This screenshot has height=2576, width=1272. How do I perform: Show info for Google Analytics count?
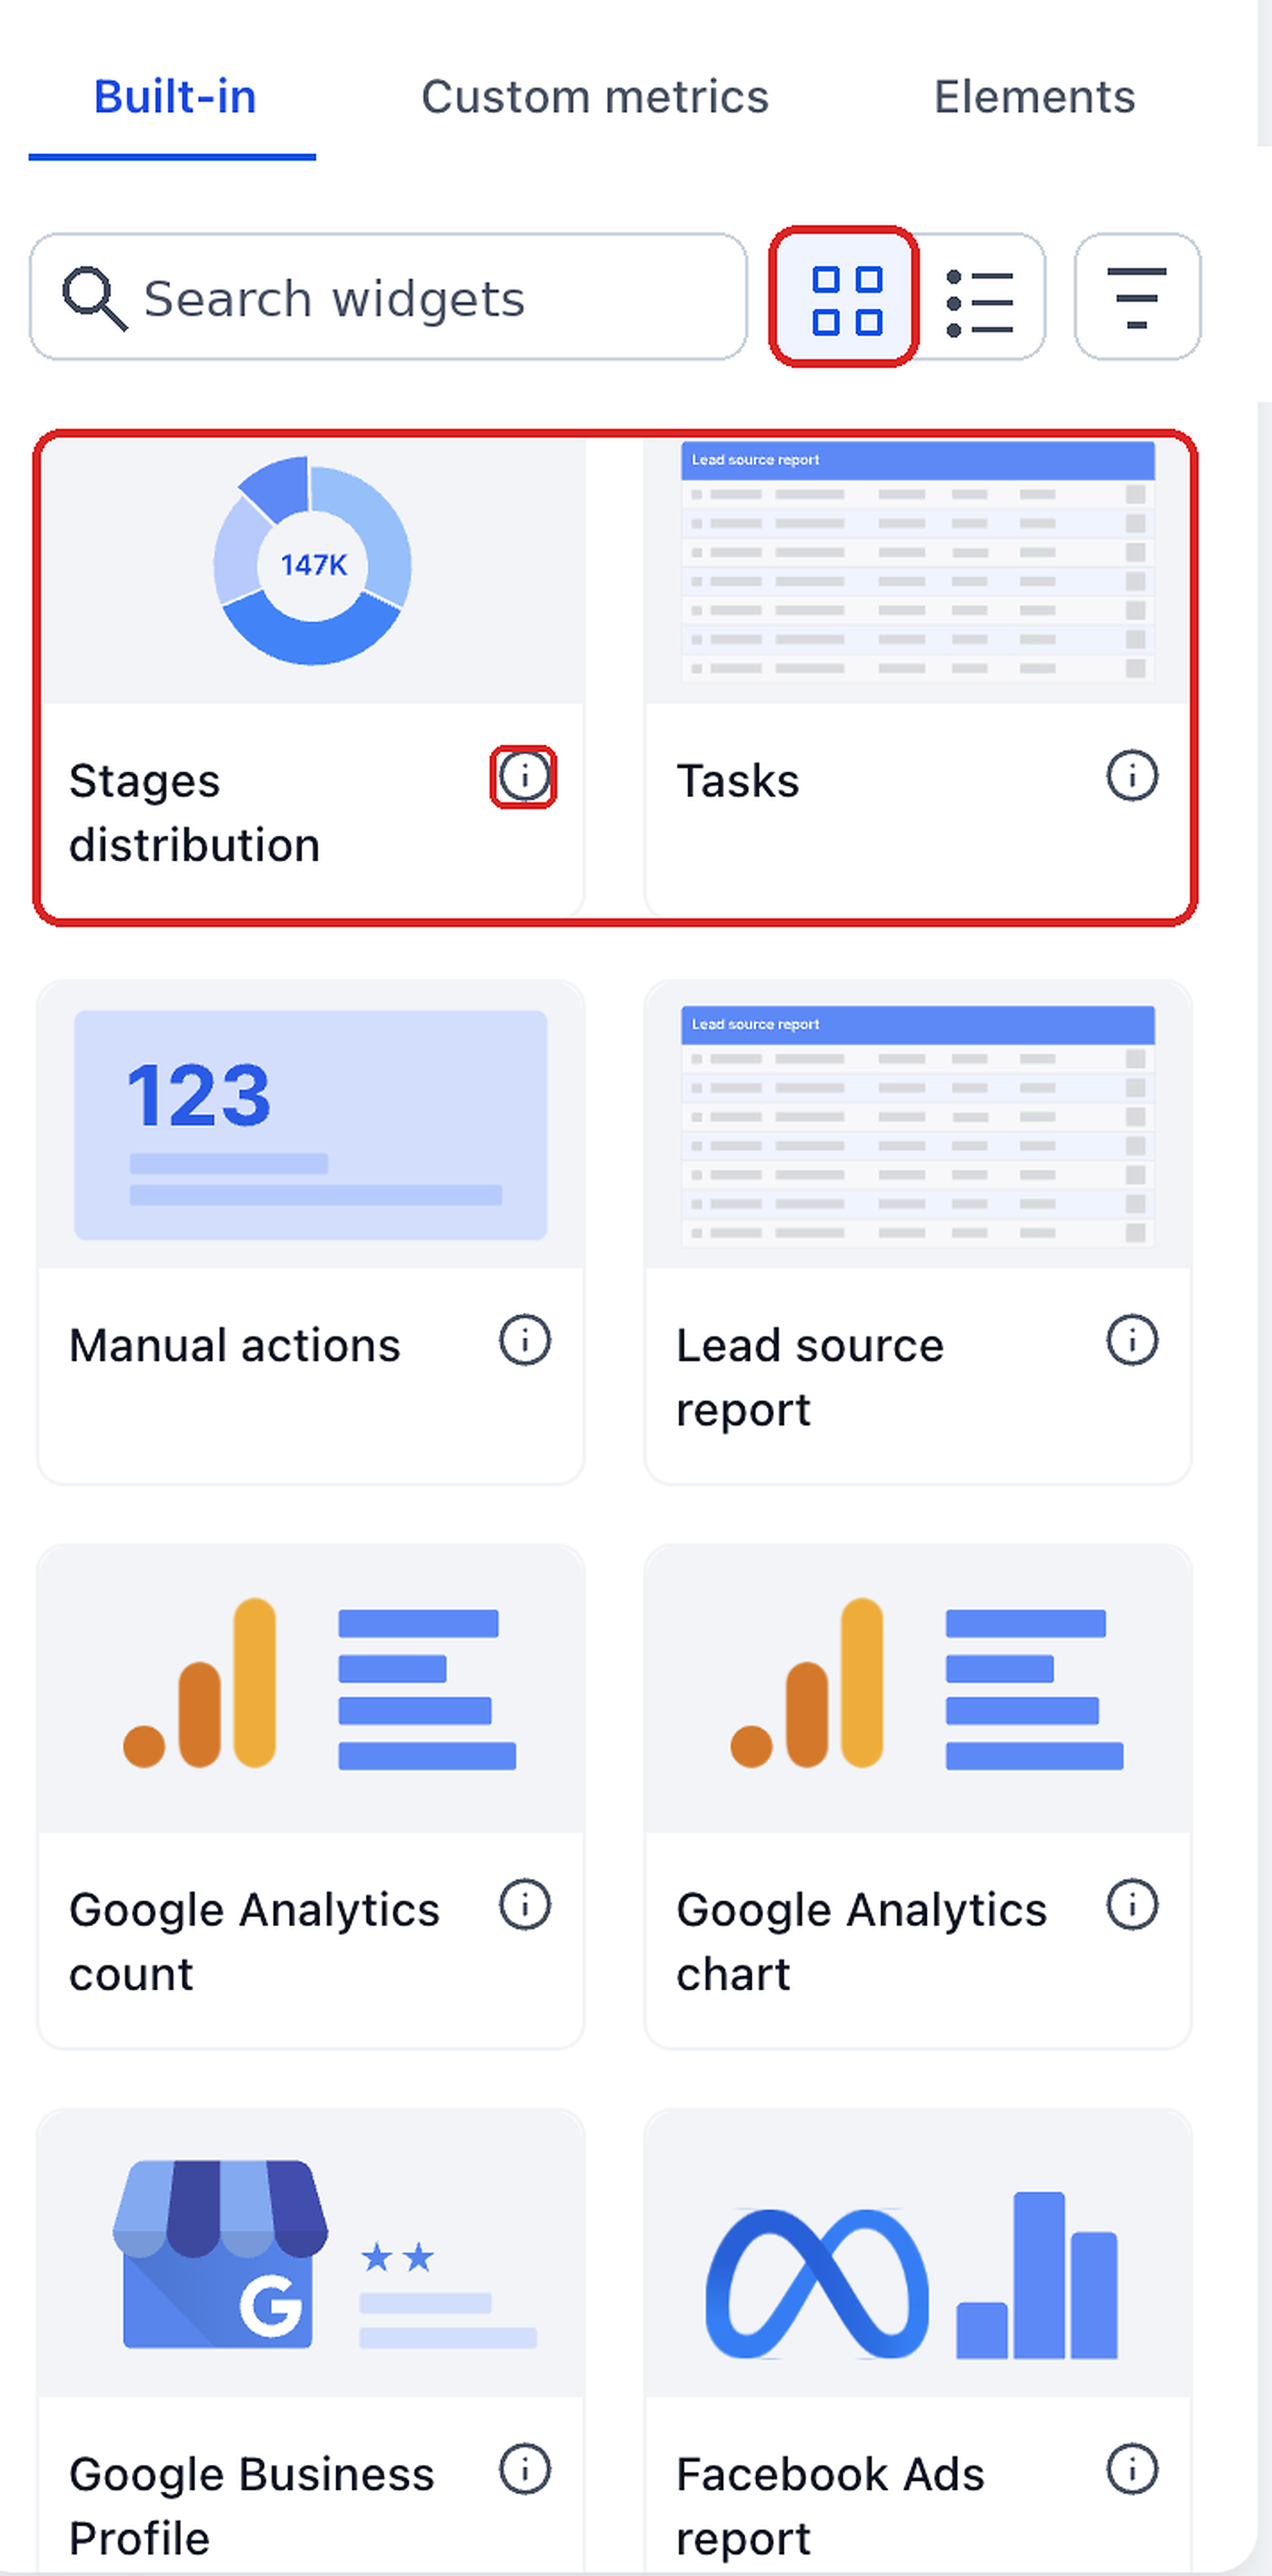click(x=524, y=1905)
